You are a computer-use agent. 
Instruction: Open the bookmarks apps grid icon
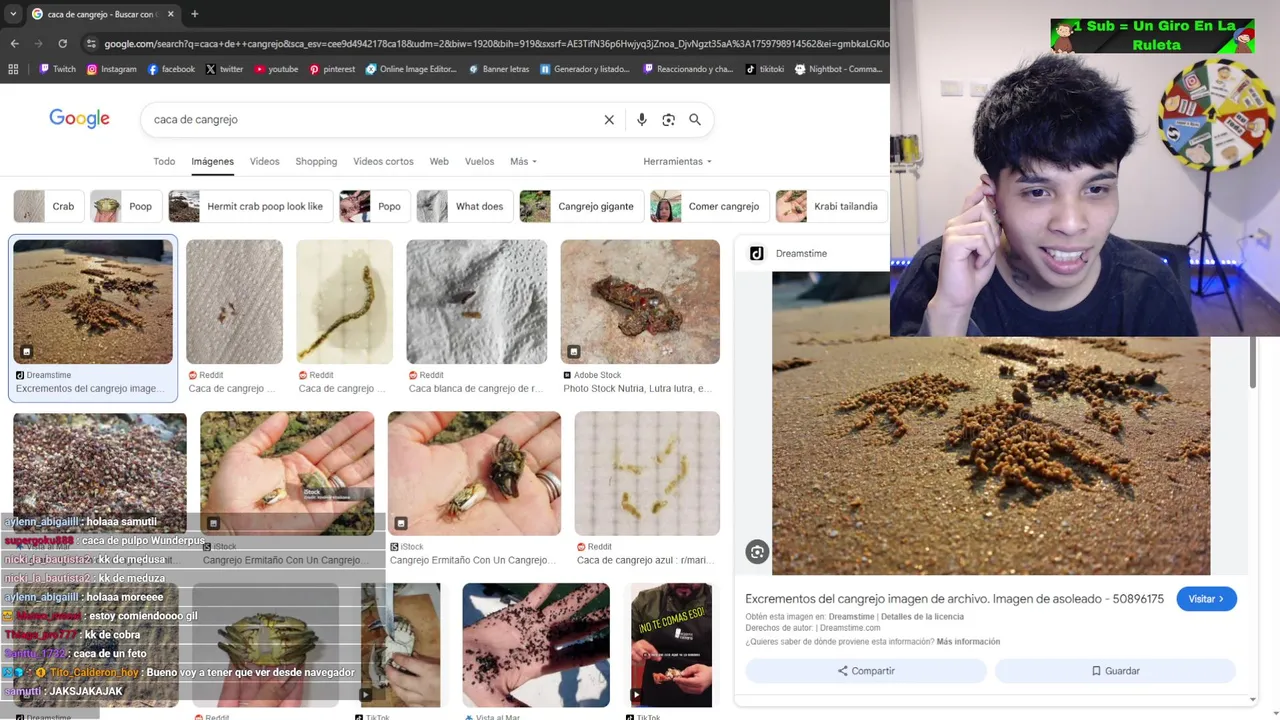[13, 69]
